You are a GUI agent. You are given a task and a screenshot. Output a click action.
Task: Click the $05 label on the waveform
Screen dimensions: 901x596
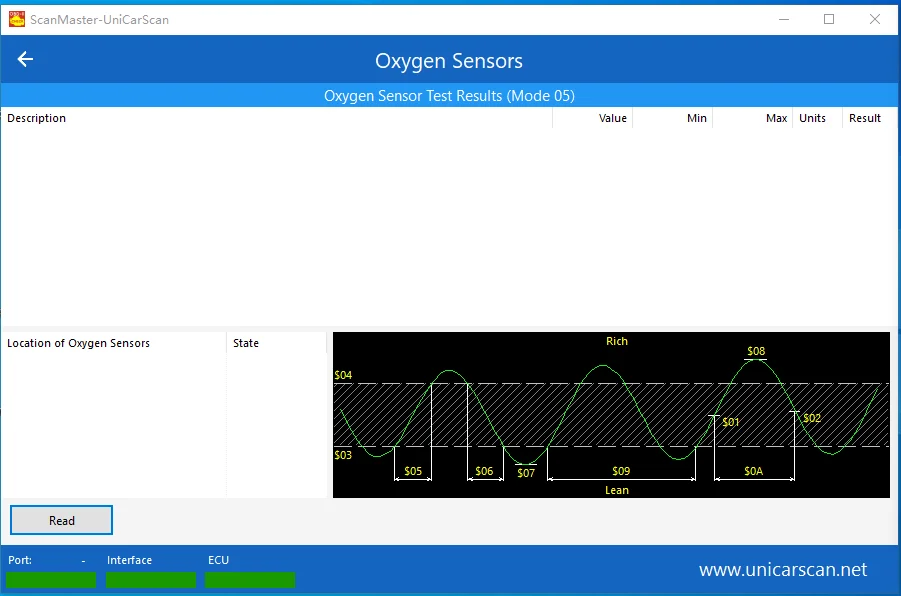[413, 471]
